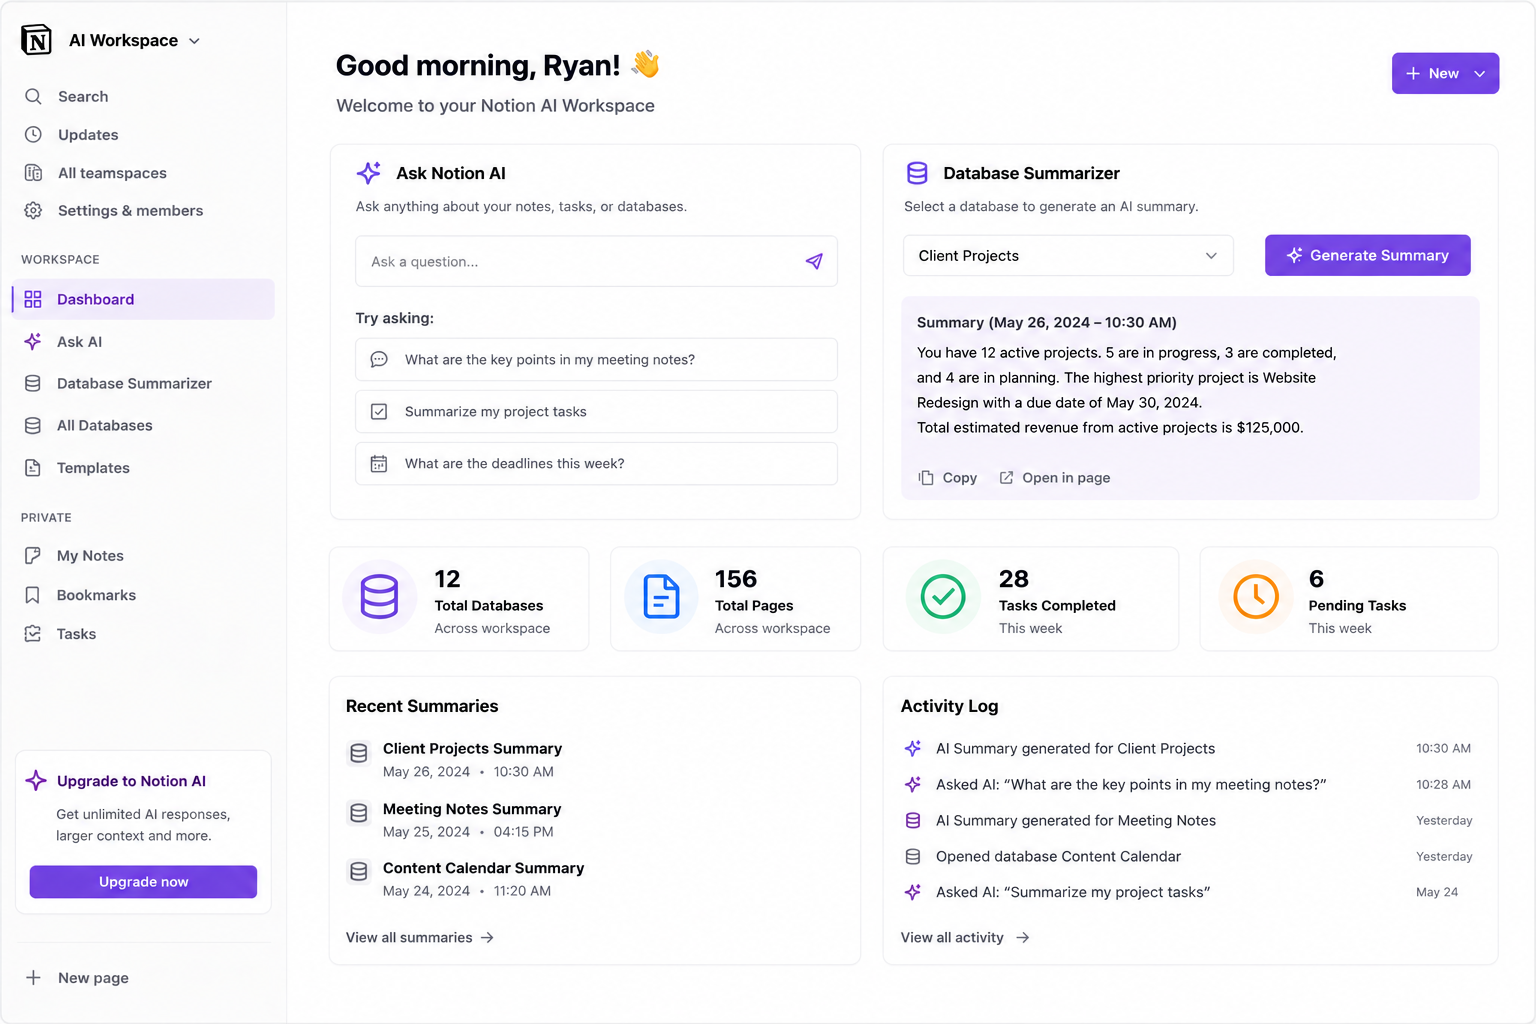Click the Upgrade now button
The height and width of the screenshot is (1024, 1536).
143,882
